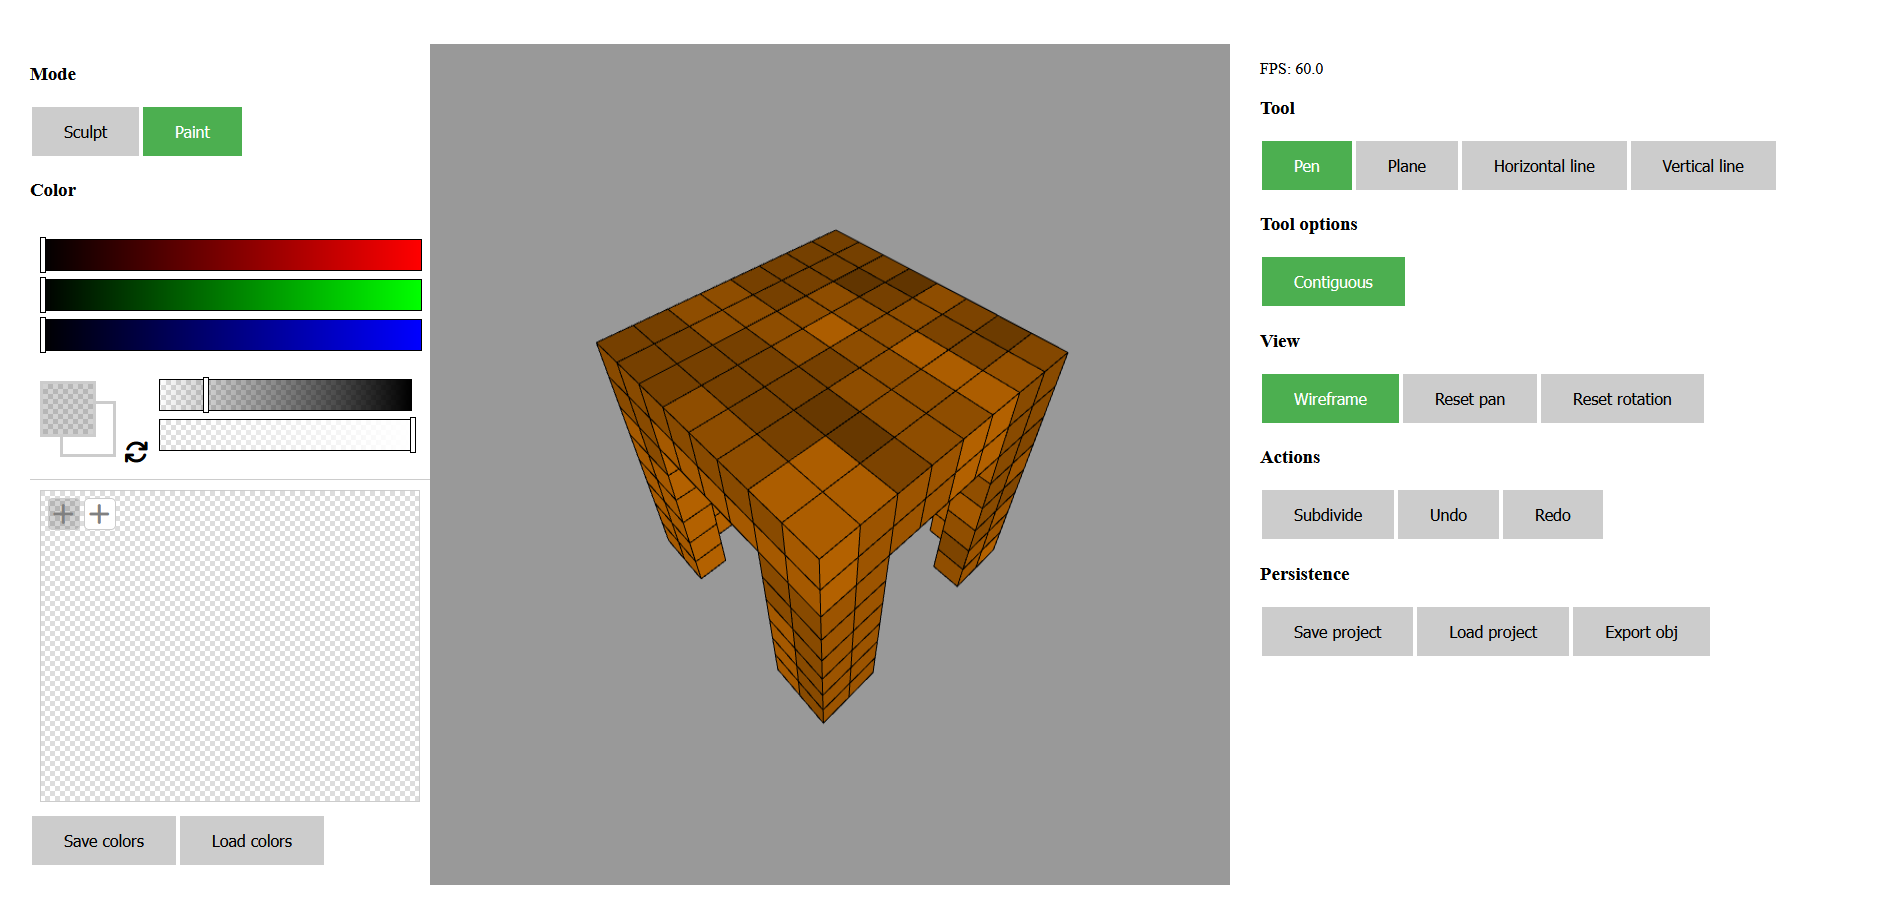Image resolution: width=1897 pixels, height=923 pixels.
Task: Click the highlighted plus to add a swatch
Action: coord(64,513)
